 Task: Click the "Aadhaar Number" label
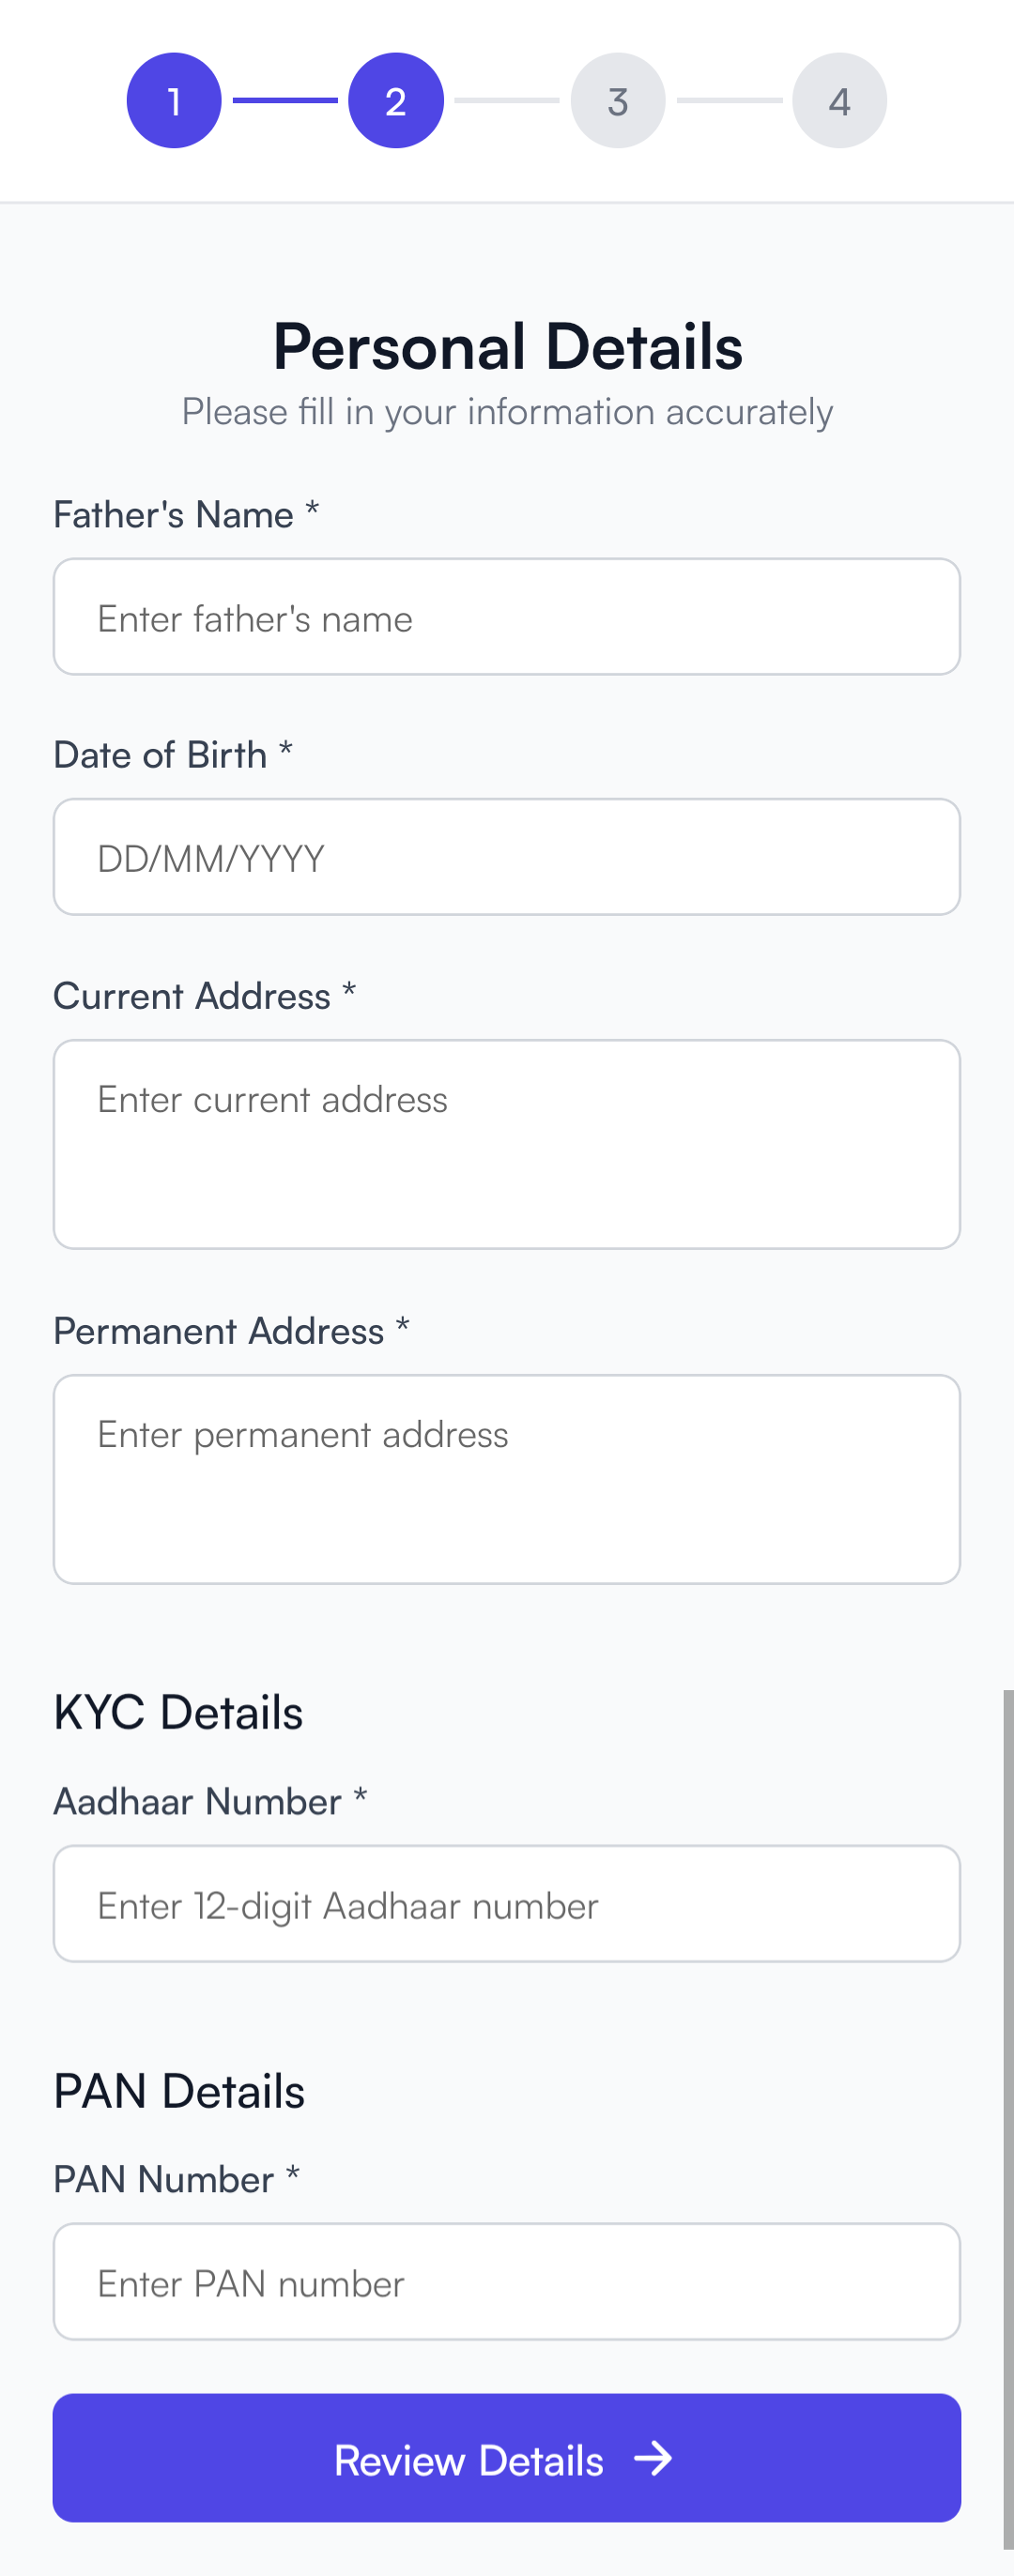(198, 1801)
